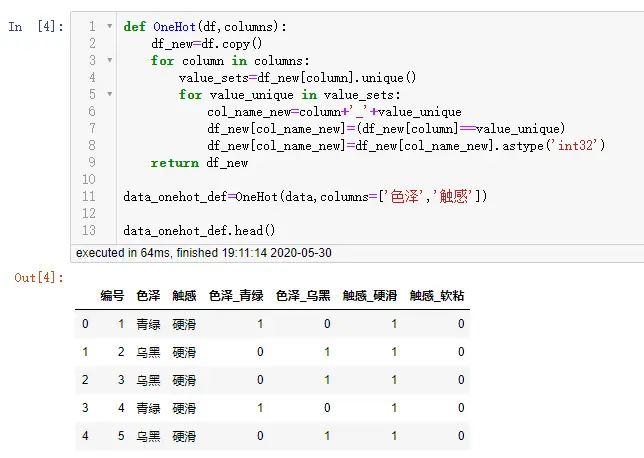Select the 触感_硬滑 column header
This screenshot has width=644, height=458.
coord(370,296)
